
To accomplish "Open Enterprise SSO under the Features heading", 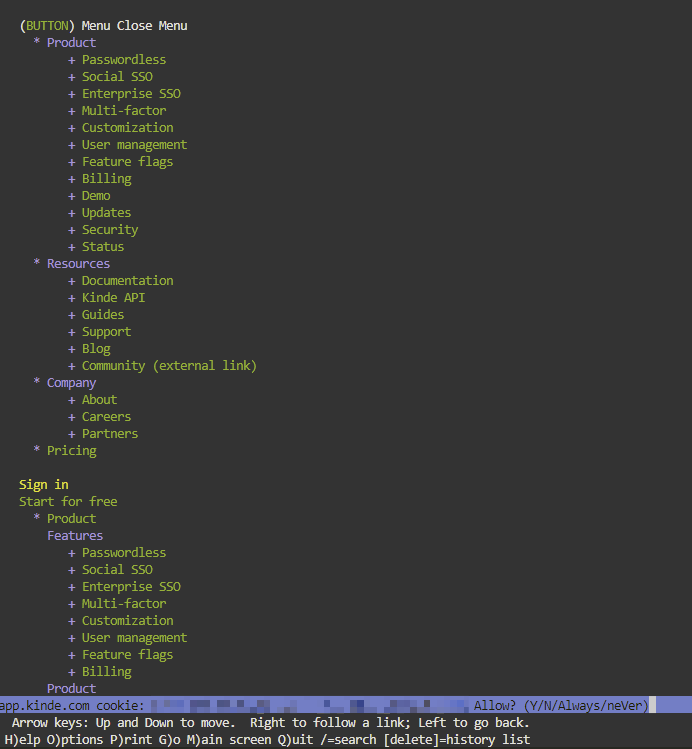I will (x=131, y=587).
